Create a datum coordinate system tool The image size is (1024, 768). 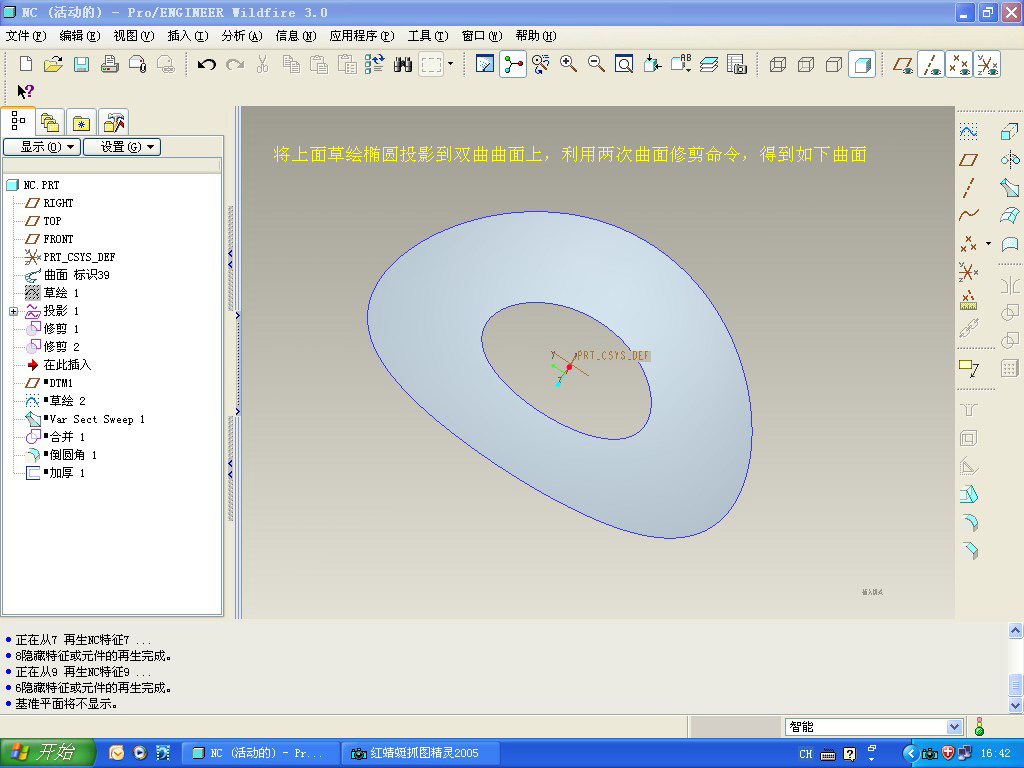coord(968,270)
